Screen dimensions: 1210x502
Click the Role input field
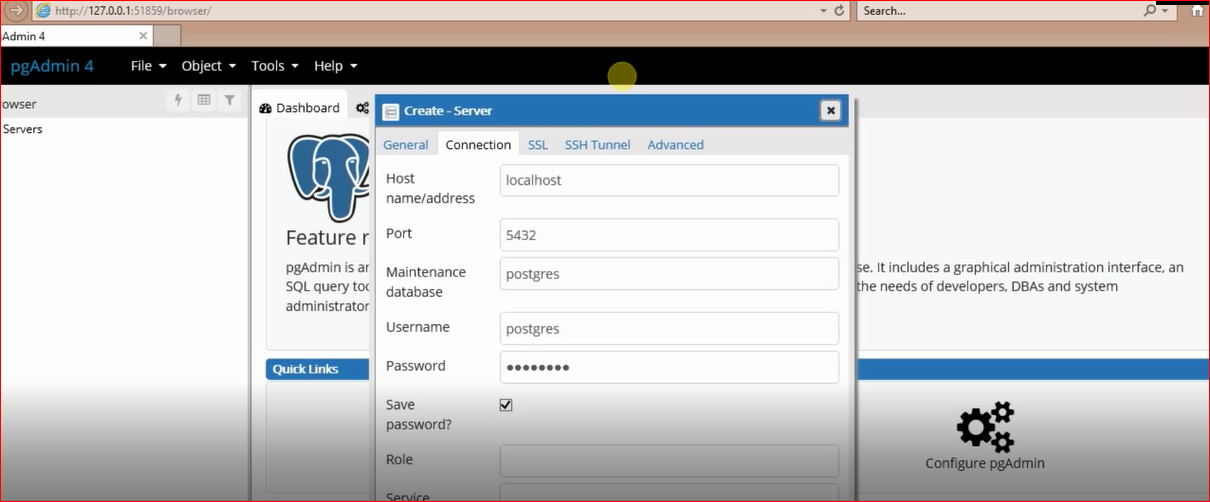669,461
